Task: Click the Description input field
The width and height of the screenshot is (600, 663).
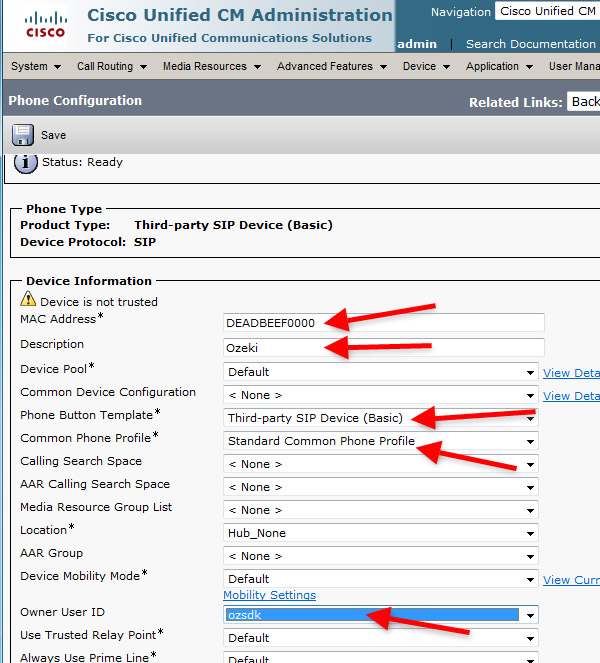Action: (x=384, y=348)
